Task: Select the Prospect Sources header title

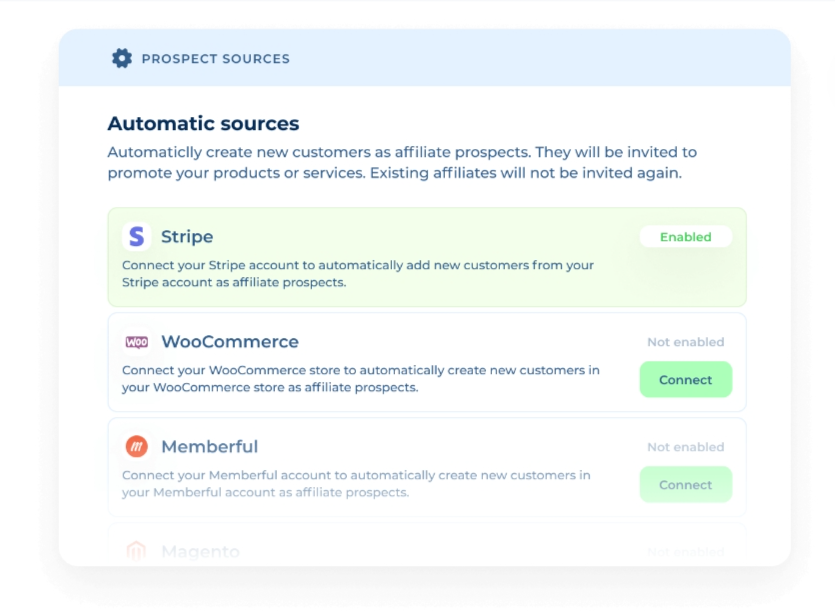Action: pos(215,59)
